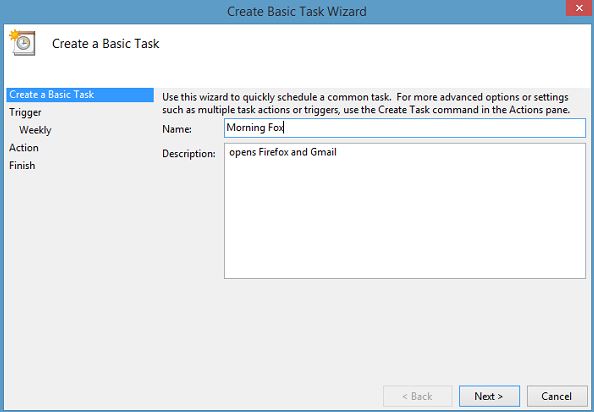Cancel the basic task wizard
This screenshot has height=412, width=594.
click(x=557, y=396)
